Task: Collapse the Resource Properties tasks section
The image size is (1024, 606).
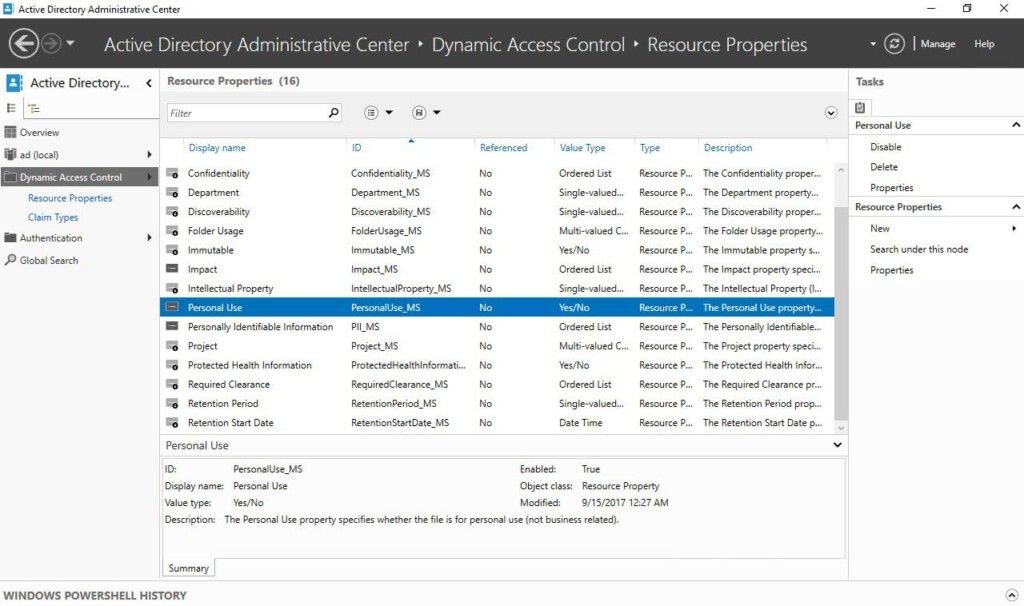Action: coord(1016,206)
